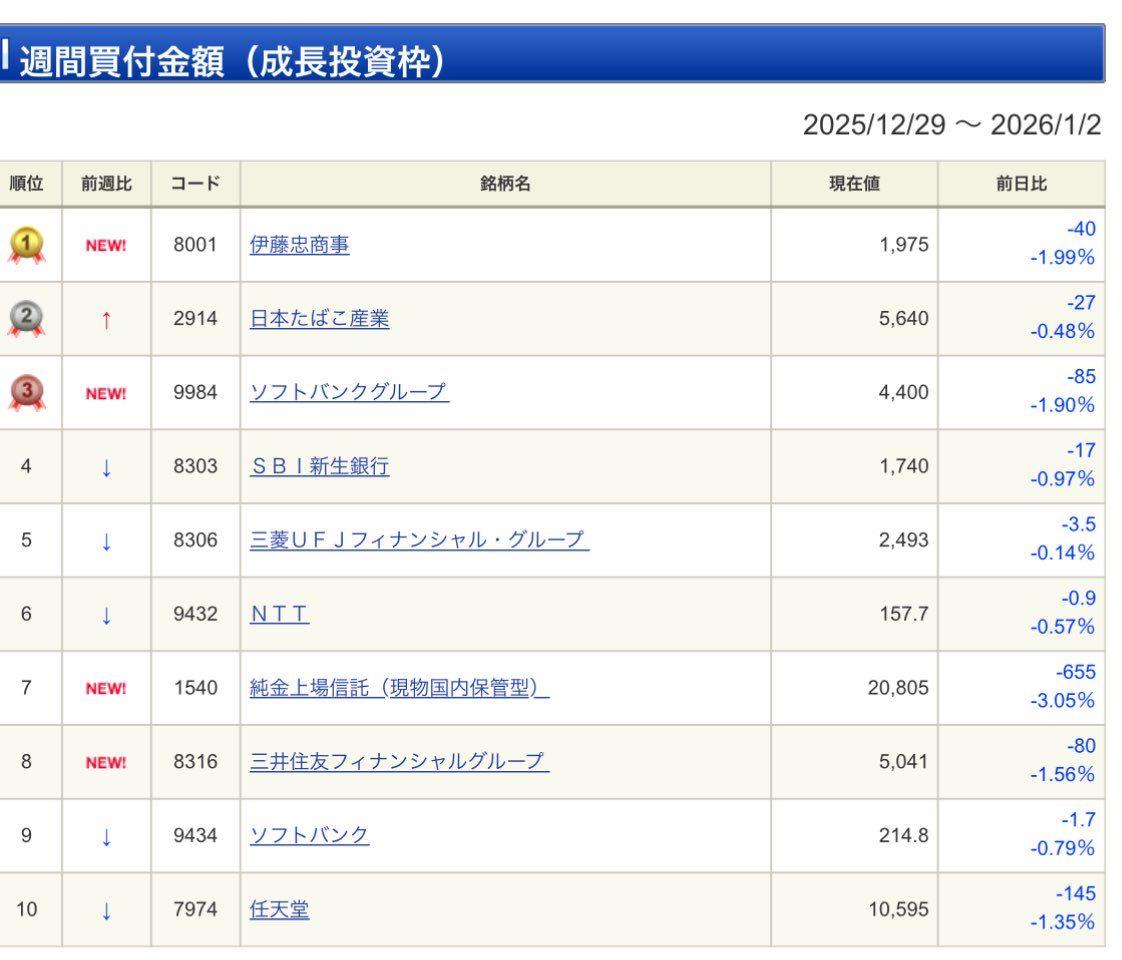Click the NEW! badge next to 伊藤忠商事
1122x960 pixels.
coord(107,245)
